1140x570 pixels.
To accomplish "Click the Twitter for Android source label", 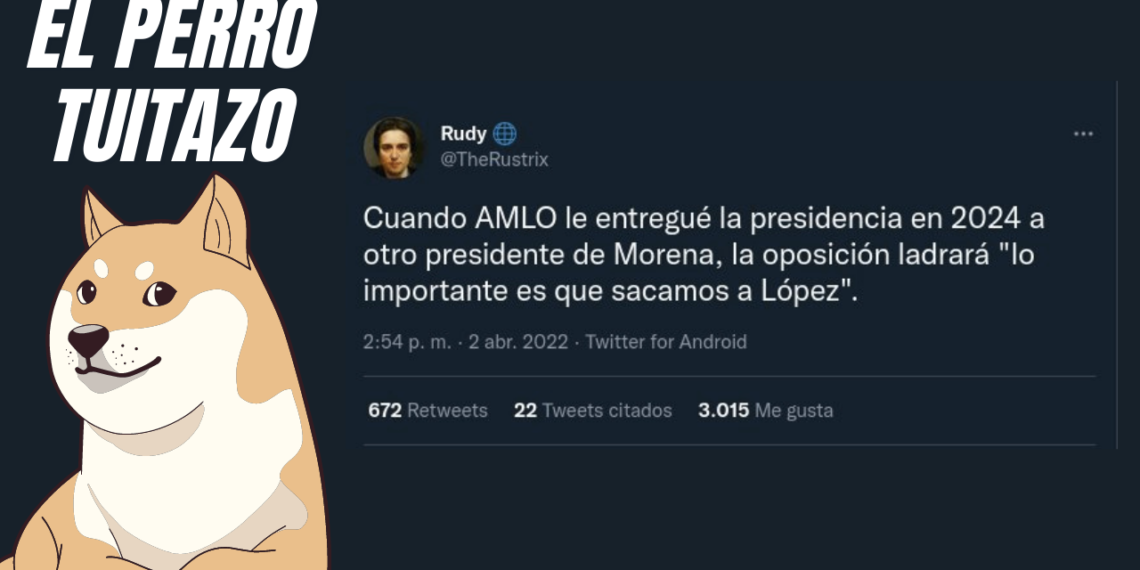I will pyautogui.click(x=666, y=342).
